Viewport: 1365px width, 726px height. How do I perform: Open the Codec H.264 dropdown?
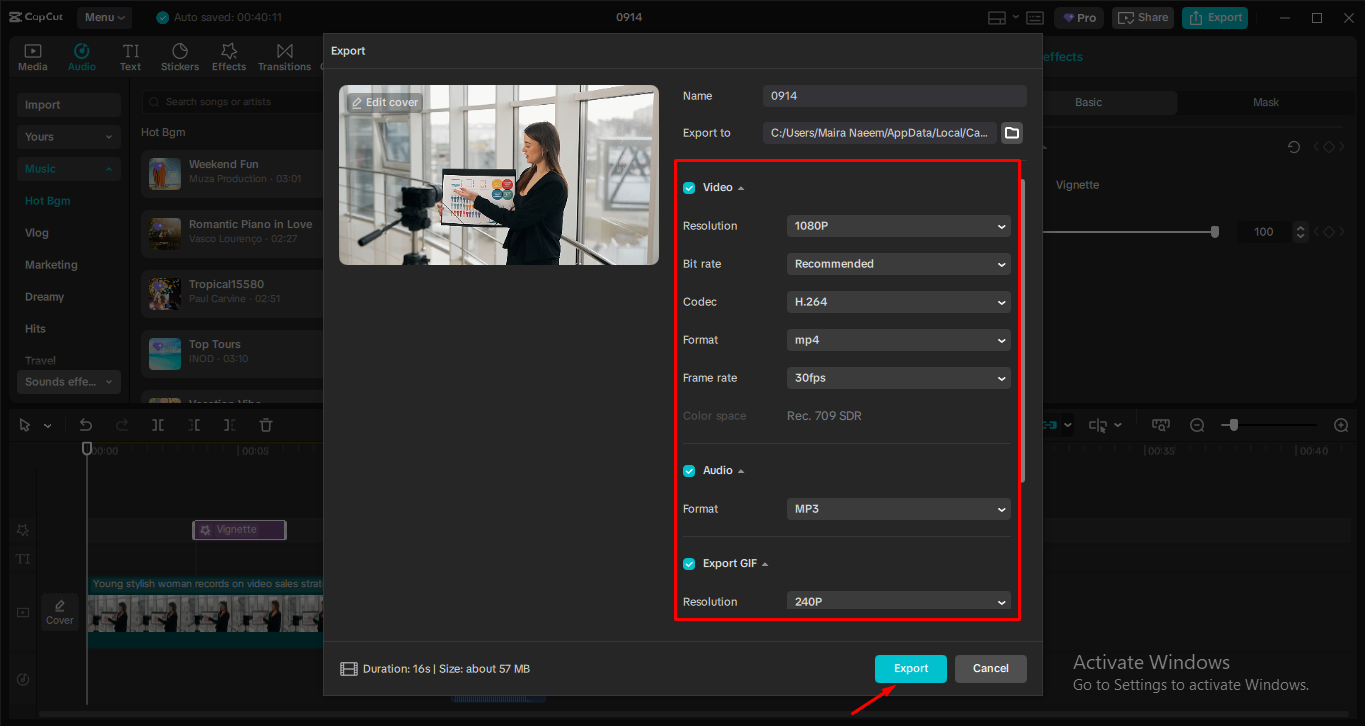pyautogui.click(x=899, y=302)
